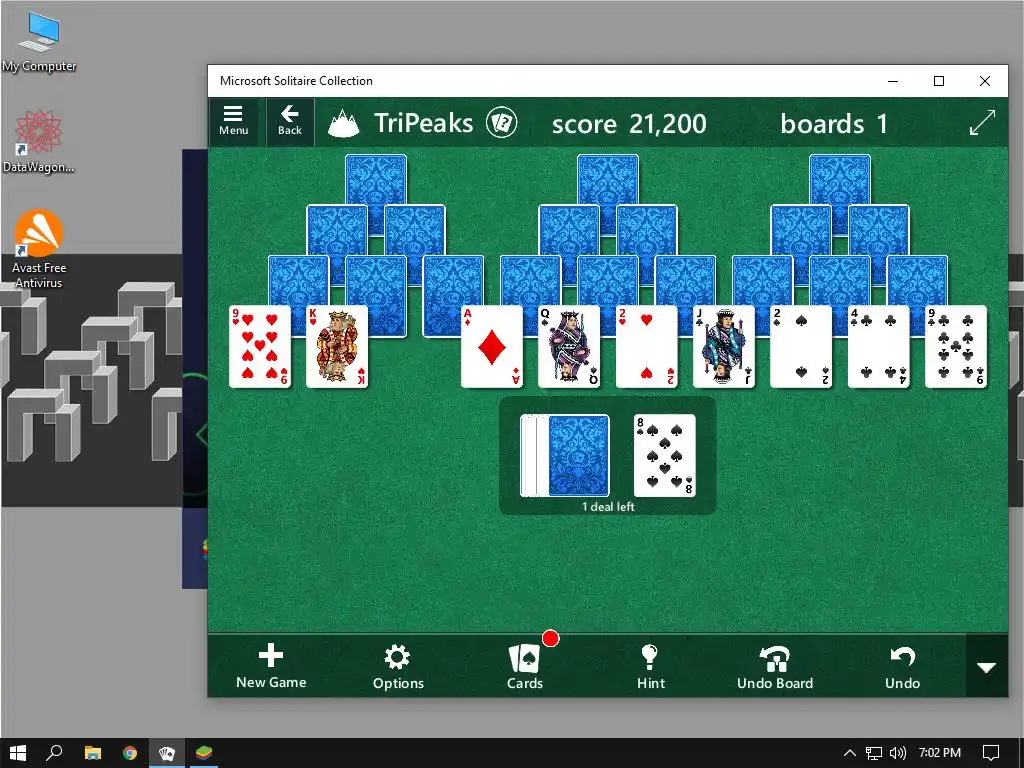This screenshot has width=1024, height=768.
Task: Select the 2 of spades card
Action: coord(801,347)
